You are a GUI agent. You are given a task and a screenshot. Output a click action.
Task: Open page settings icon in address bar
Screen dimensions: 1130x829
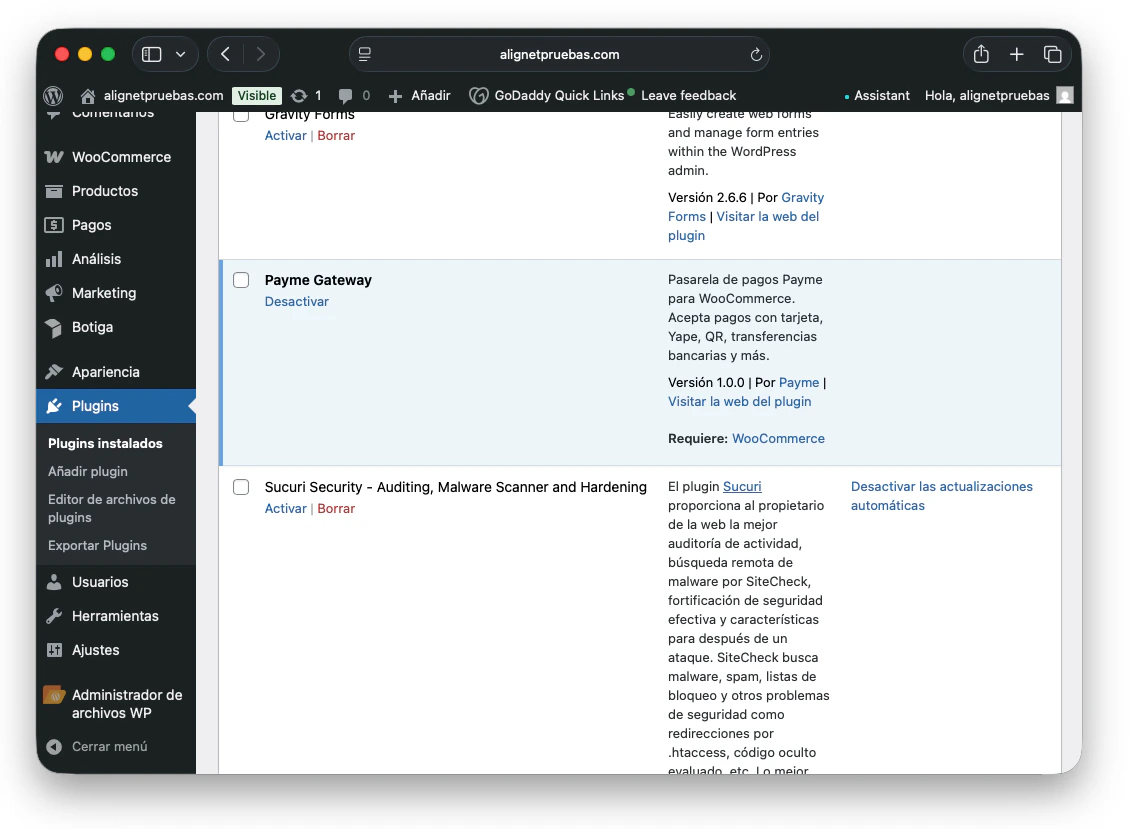[365, 54]
